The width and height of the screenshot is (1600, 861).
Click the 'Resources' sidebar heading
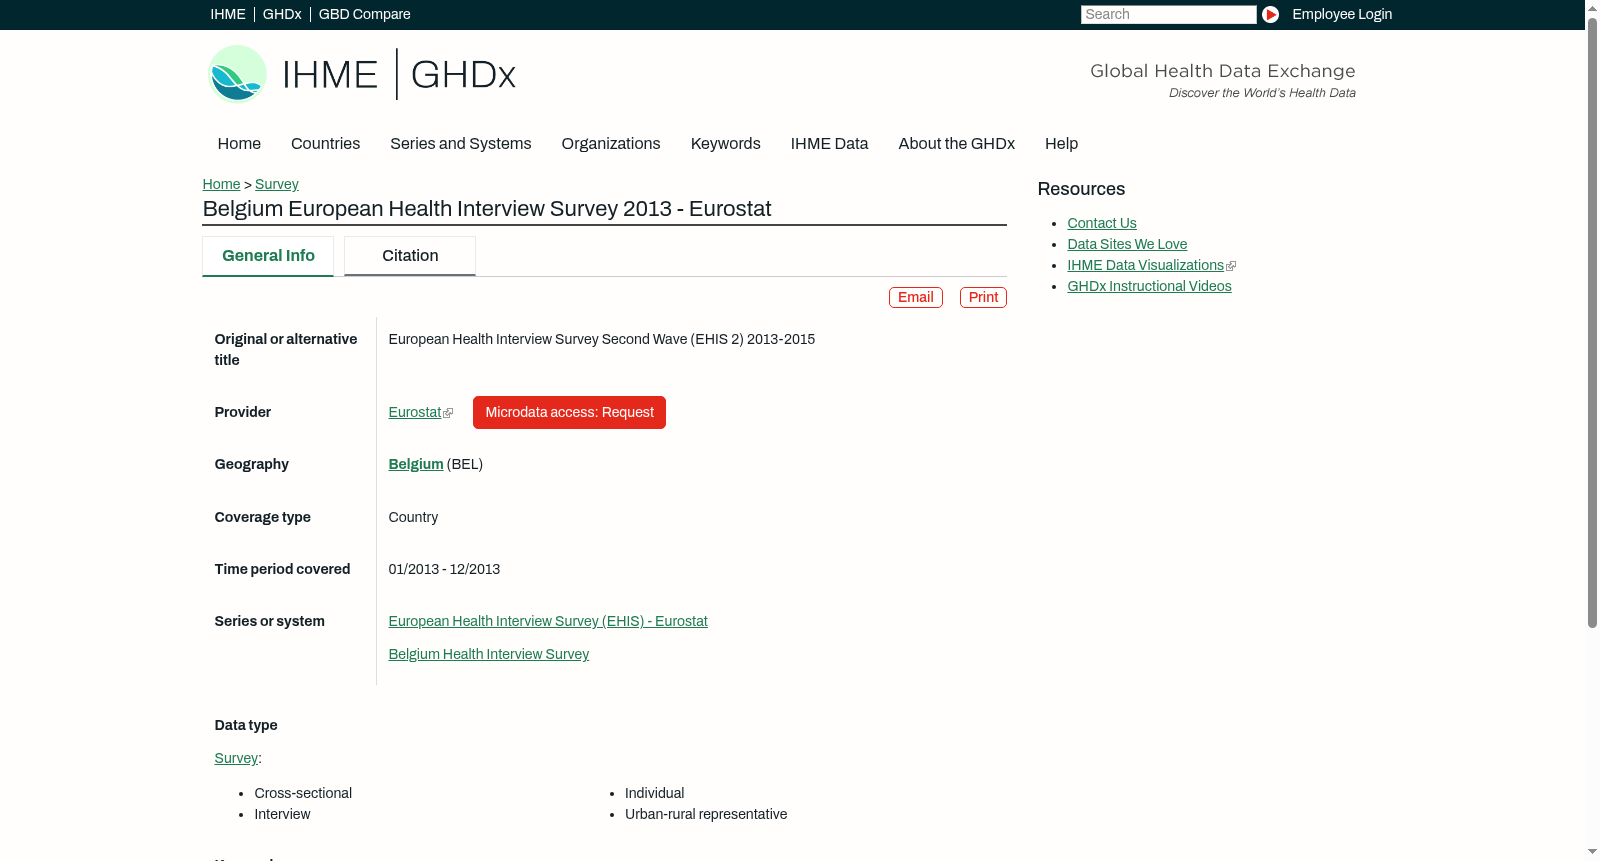click(1081, 189)
